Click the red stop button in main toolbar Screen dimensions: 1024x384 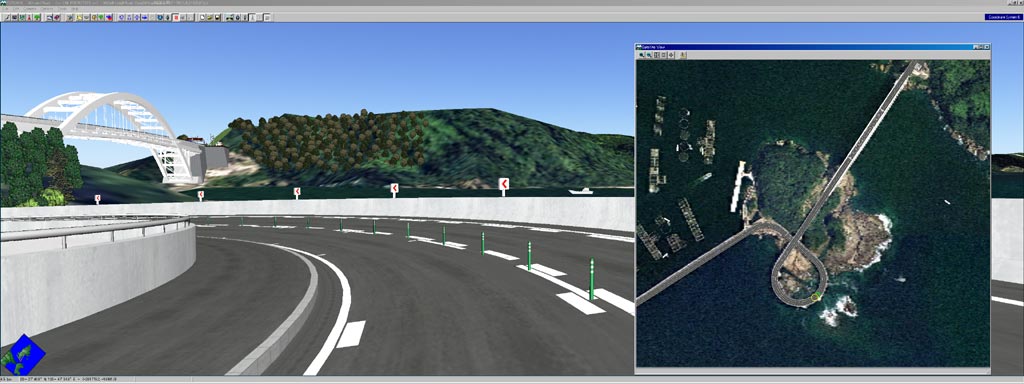coord(176,18)
